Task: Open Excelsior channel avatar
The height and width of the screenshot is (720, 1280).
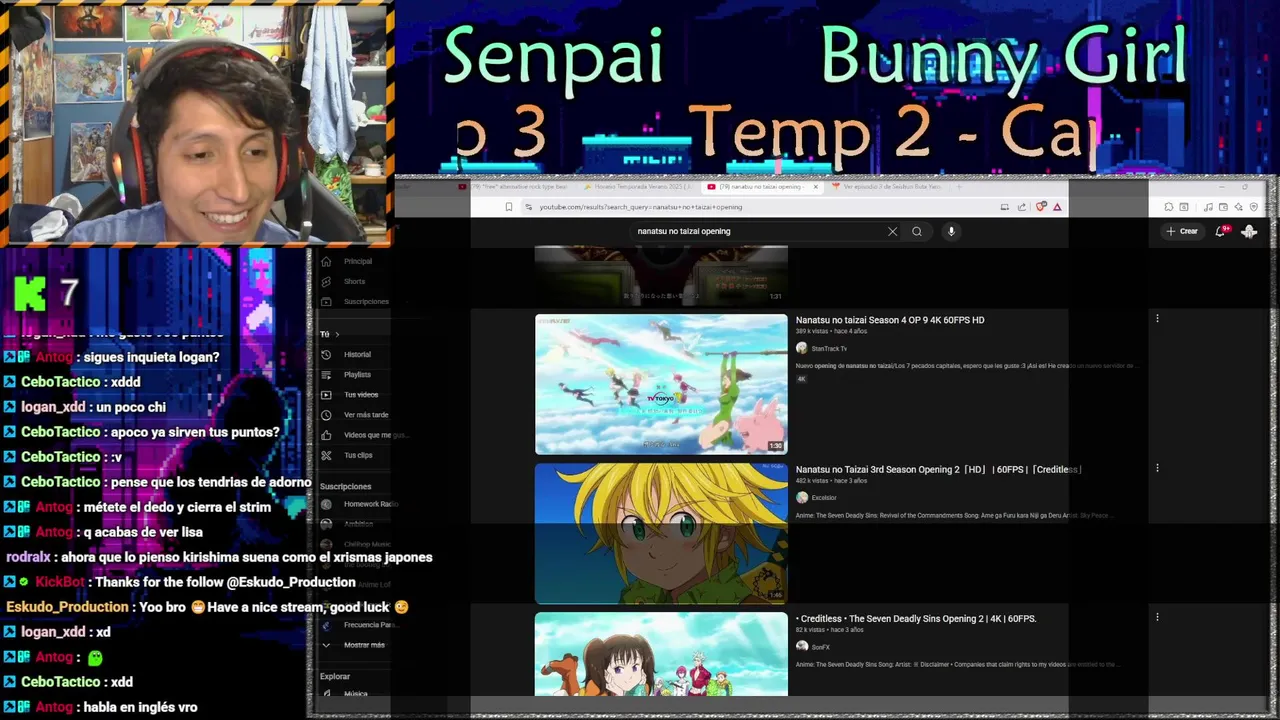Action: pos(801,497)
